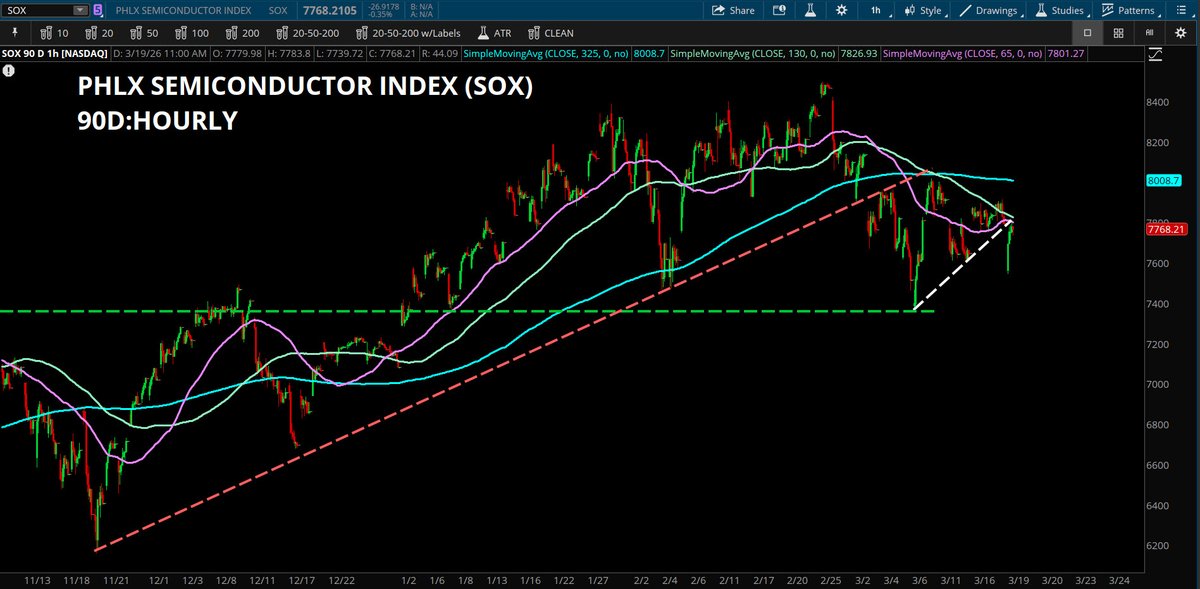Click the flask icon next to the gear
The image size is (1200, 589).
click(813, 10)
